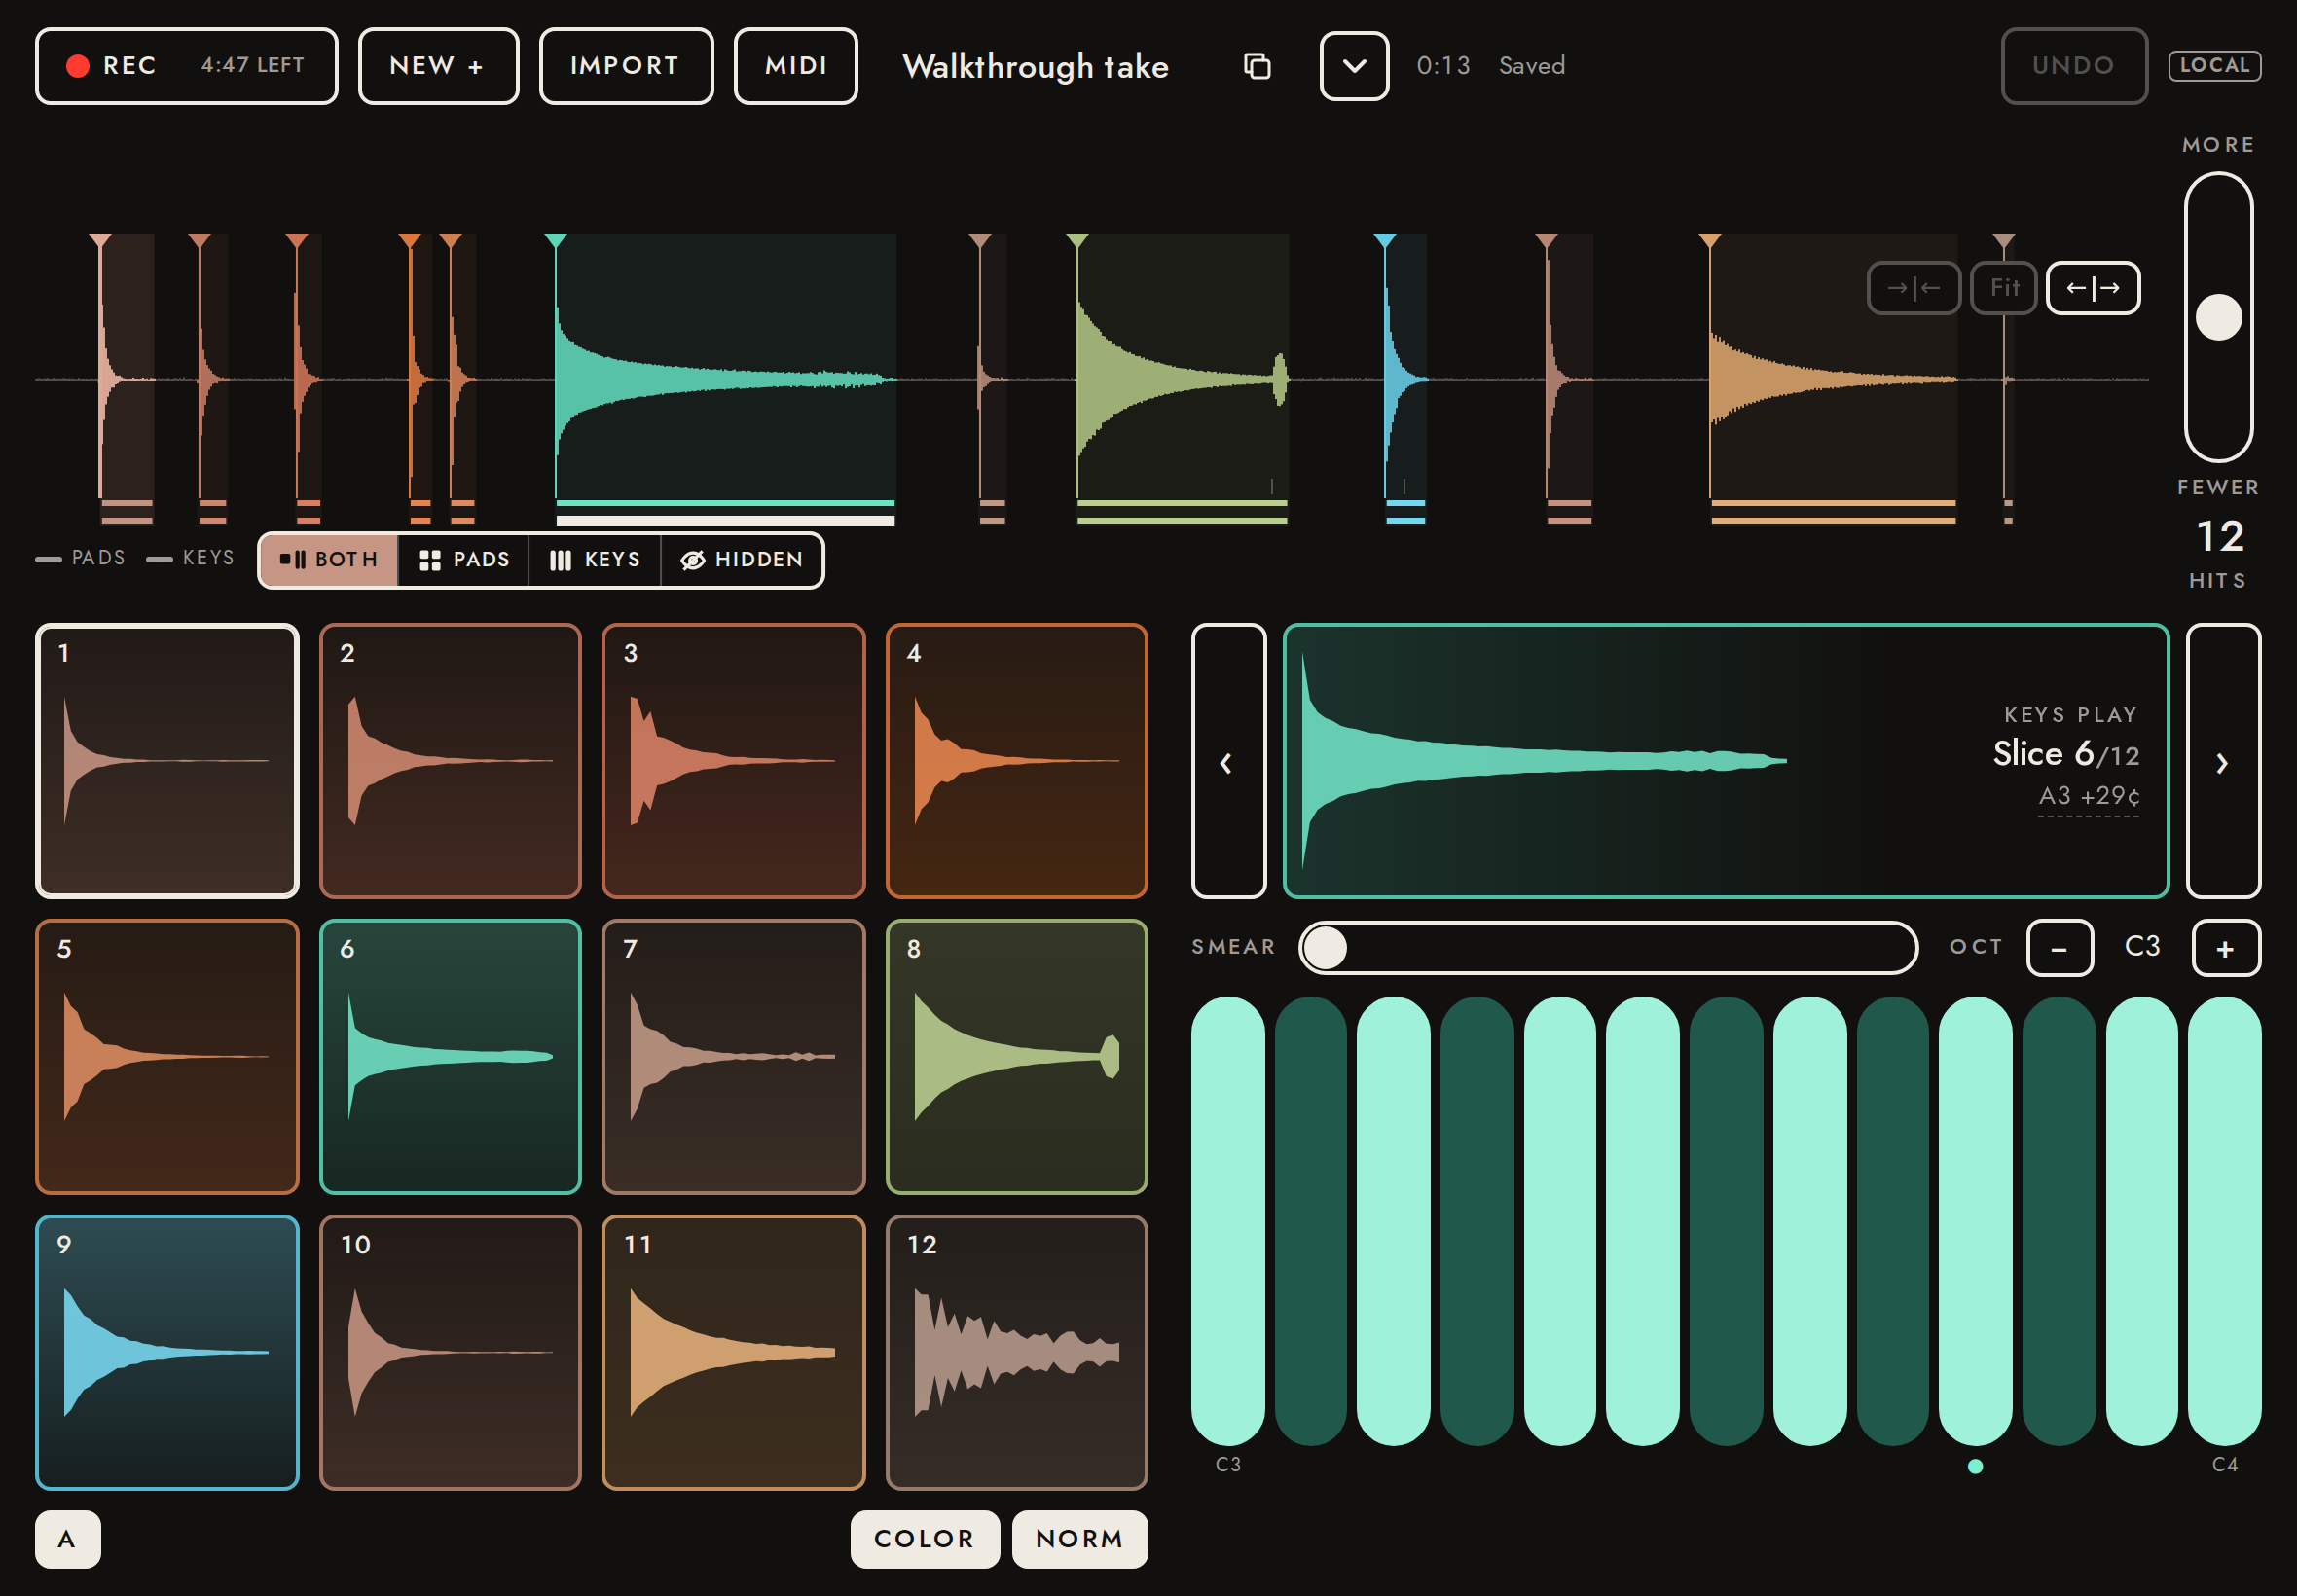The height and width of the screenshot is (1596, 2297).
Task: Toggle the LOCAL badge
Action: coord(2214,66)
